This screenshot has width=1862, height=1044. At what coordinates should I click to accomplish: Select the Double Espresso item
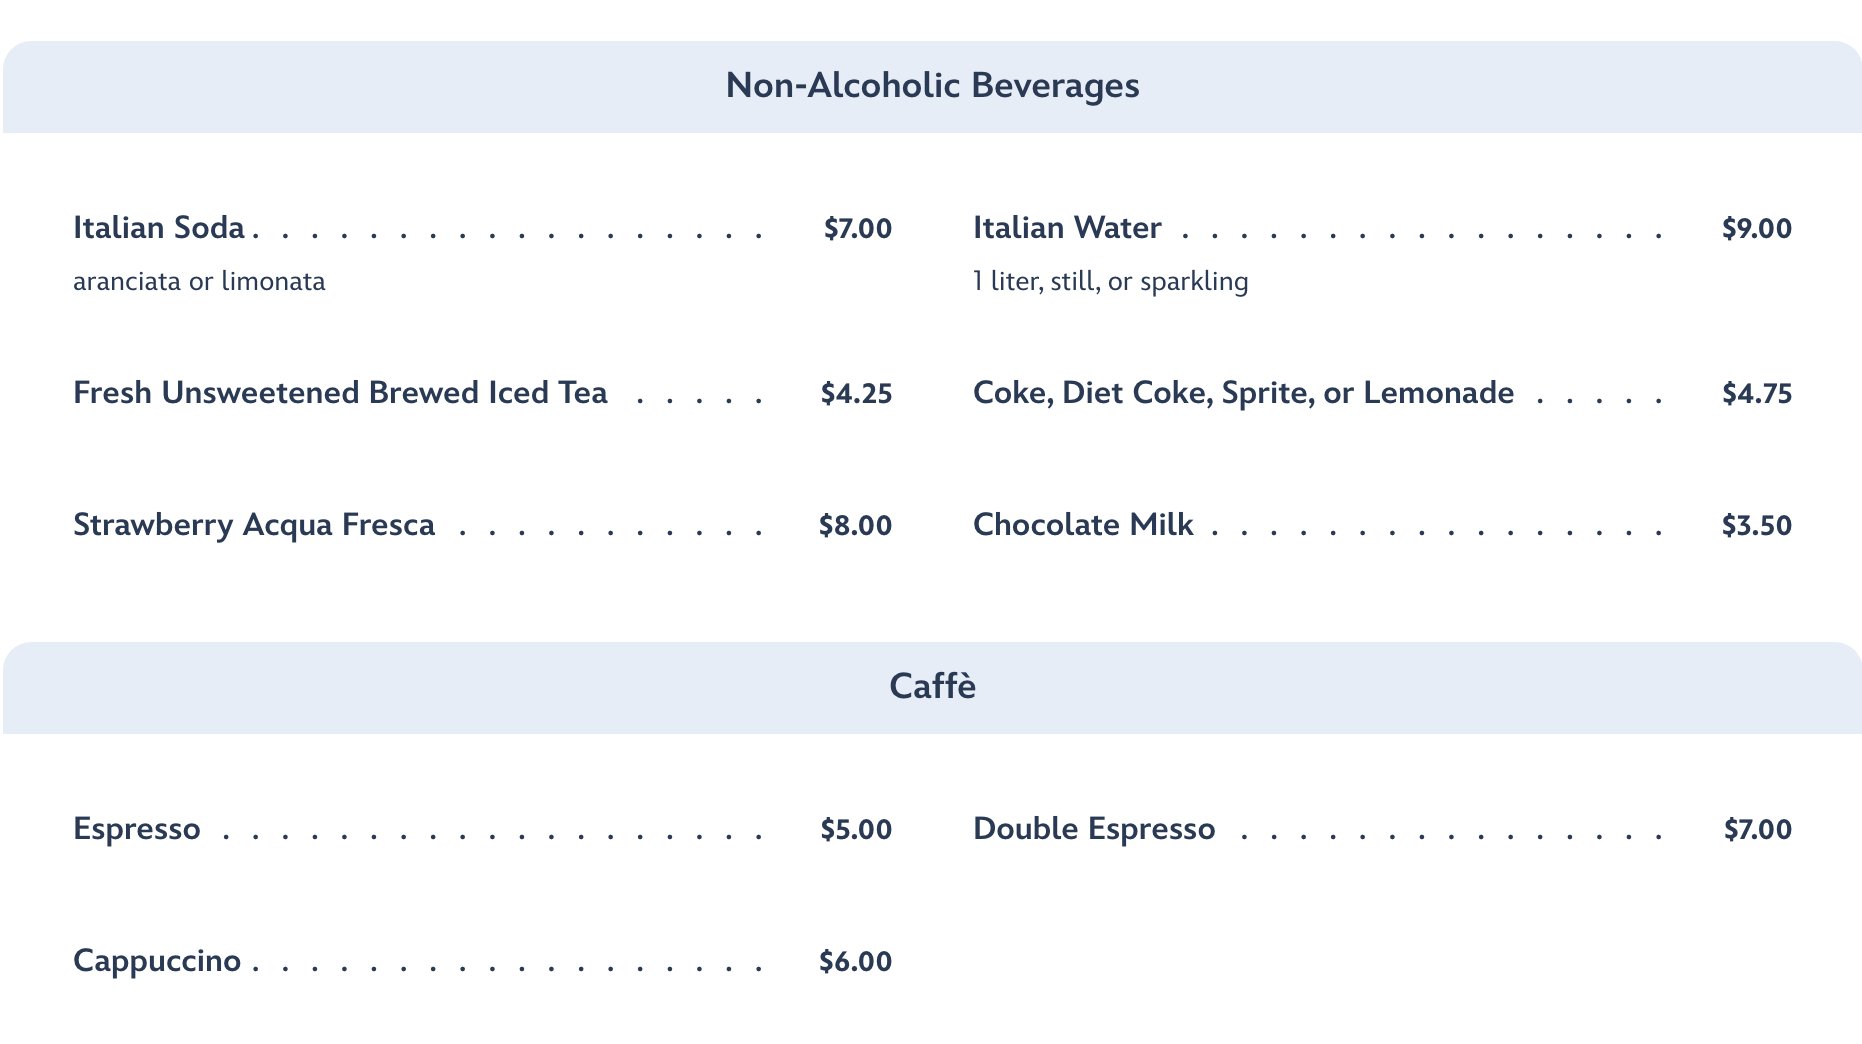[1094, 829]
